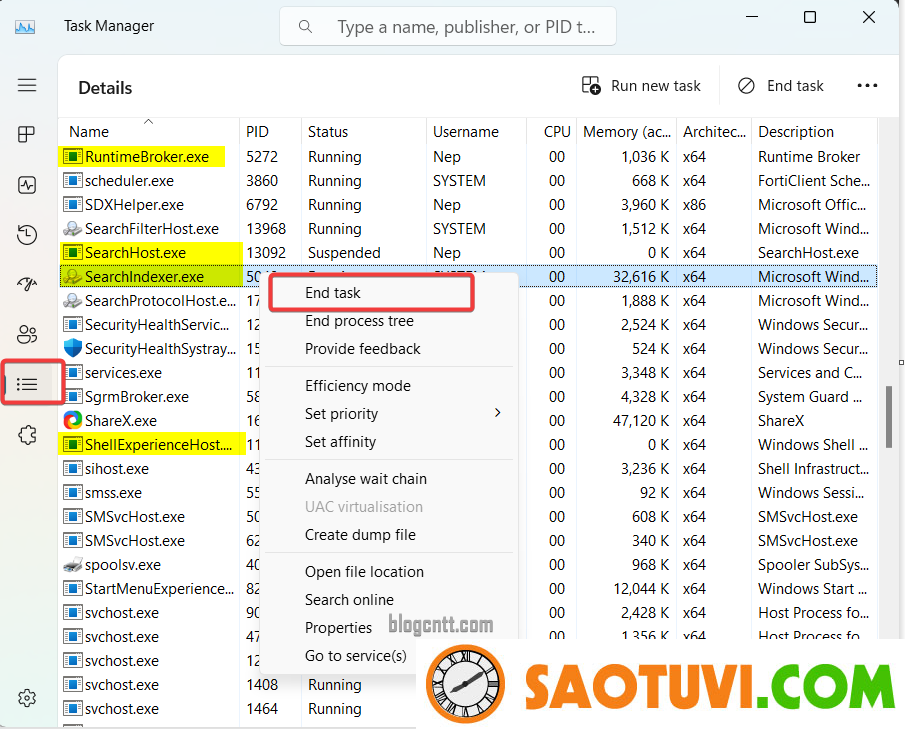
Task: Sort by the Username column header
Action: click(476, 132)
